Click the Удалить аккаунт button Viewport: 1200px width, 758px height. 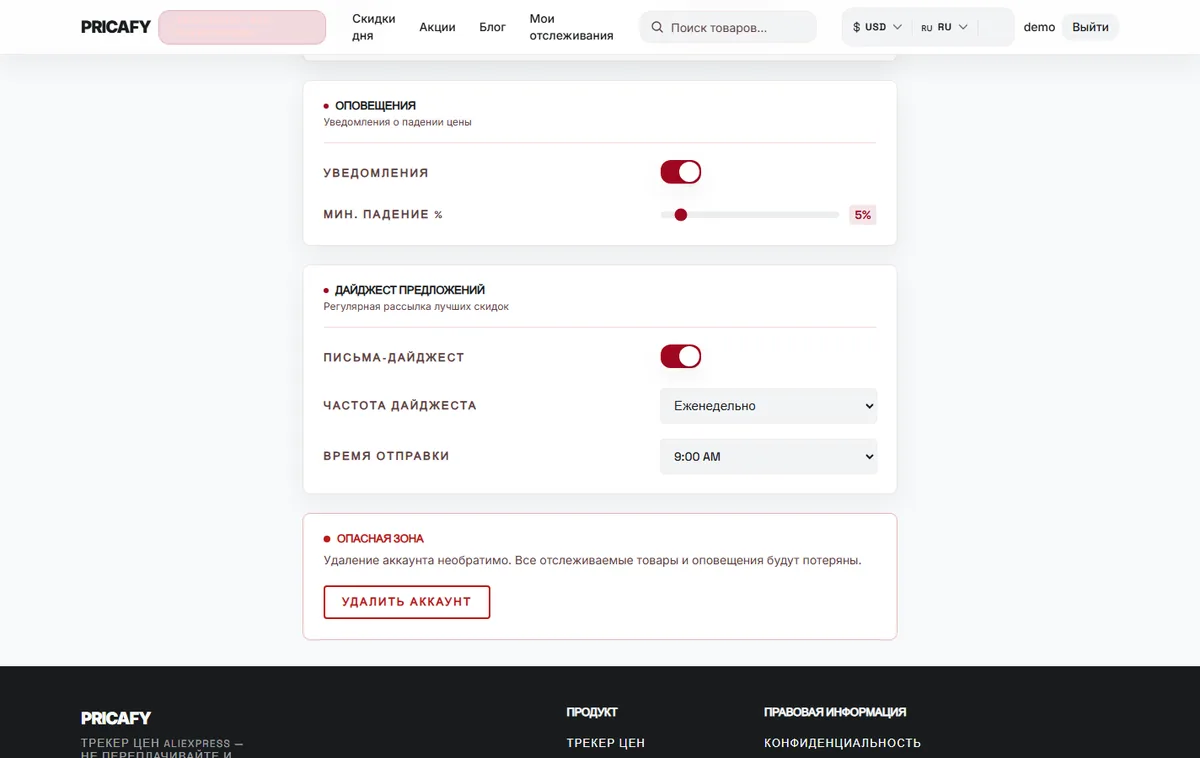point(407,602)
